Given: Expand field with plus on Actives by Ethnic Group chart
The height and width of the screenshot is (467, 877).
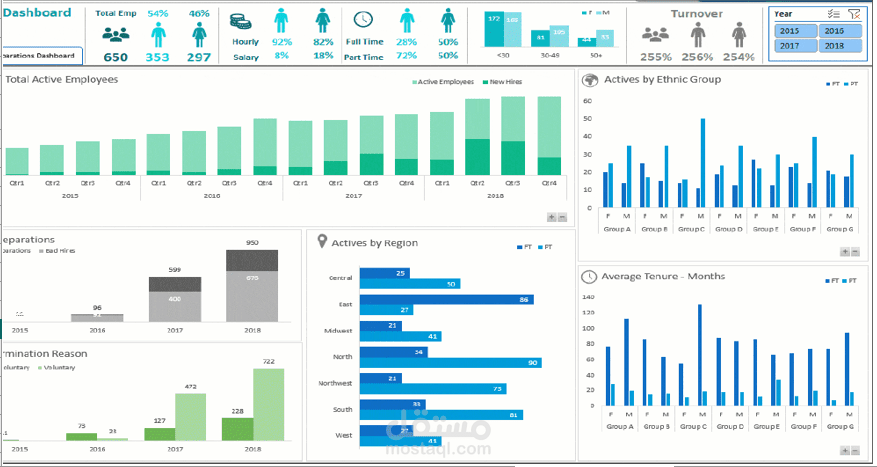Looking at the screenshot, I should [x=845, y=252].
